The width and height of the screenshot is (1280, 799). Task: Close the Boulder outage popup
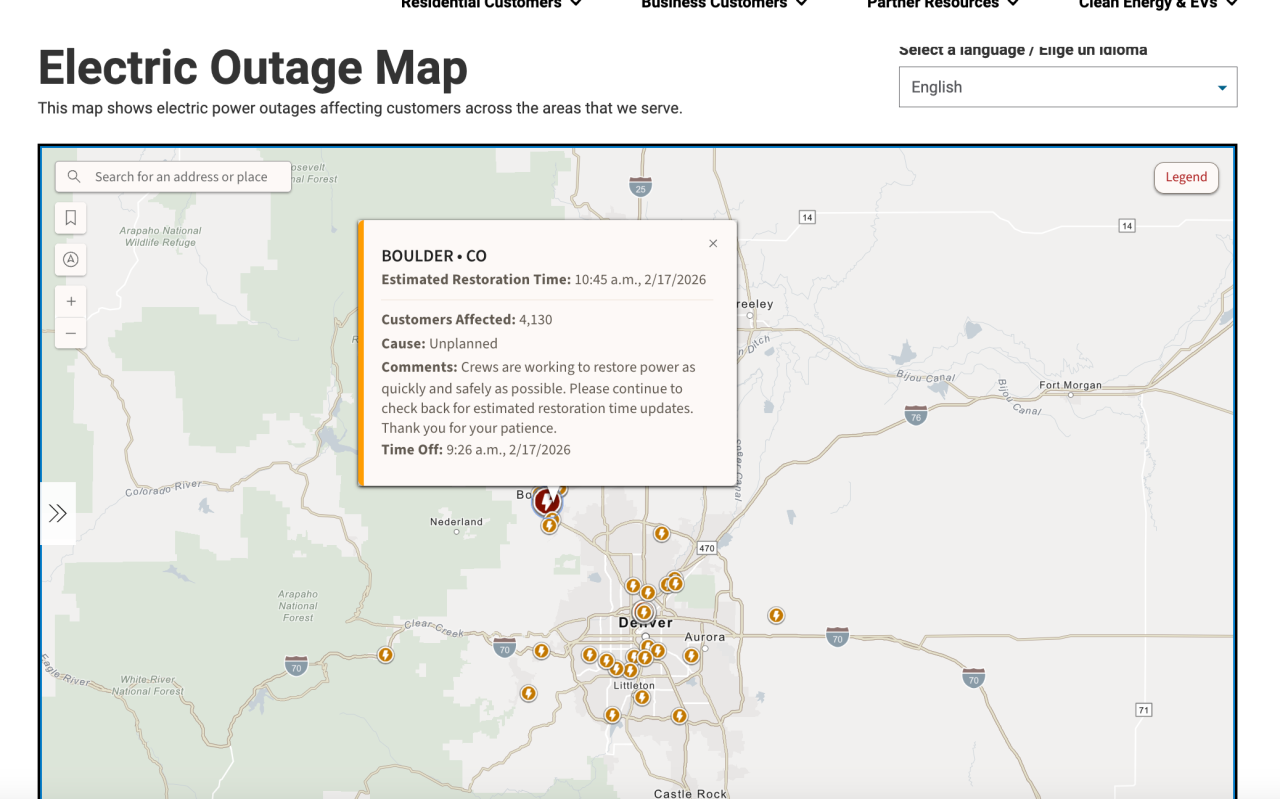(x=713, y=243)
